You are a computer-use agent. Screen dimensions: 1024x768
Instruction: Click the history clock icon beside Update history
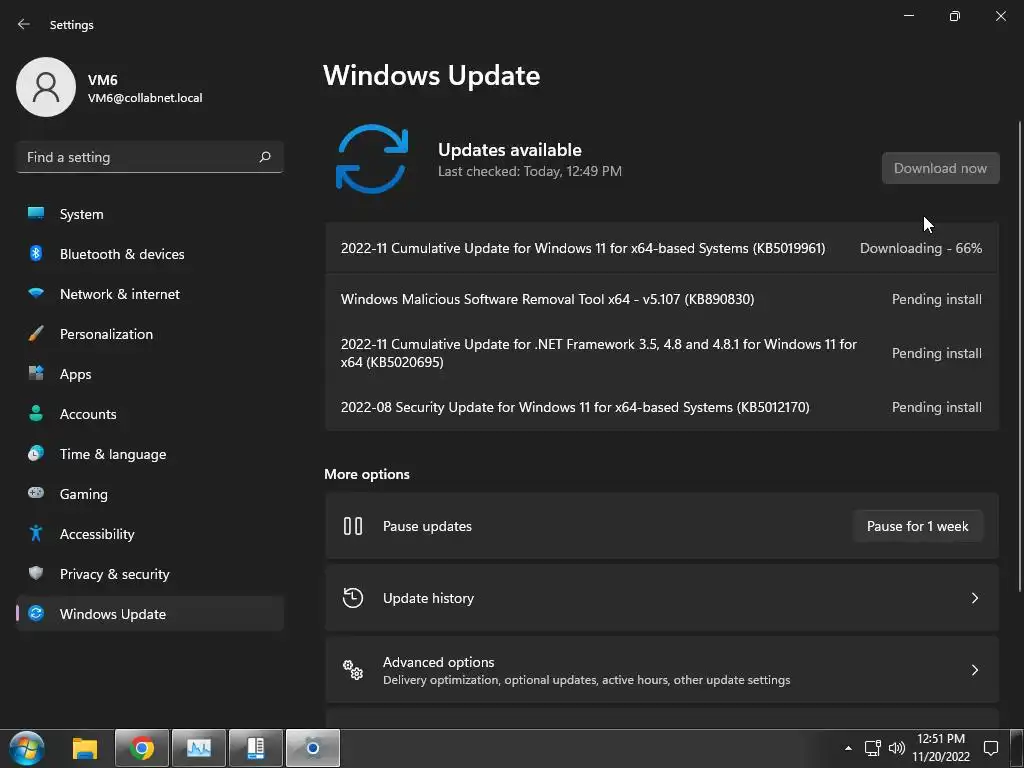click(353, 598)
